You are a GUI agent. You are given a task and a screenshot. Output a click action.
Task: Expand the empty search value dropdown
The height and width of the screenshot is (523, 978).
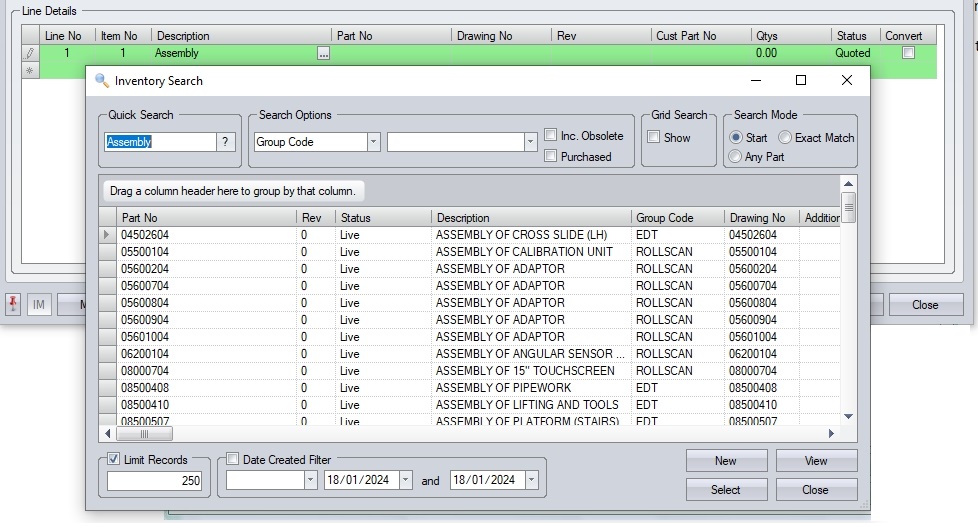(530, 142)
